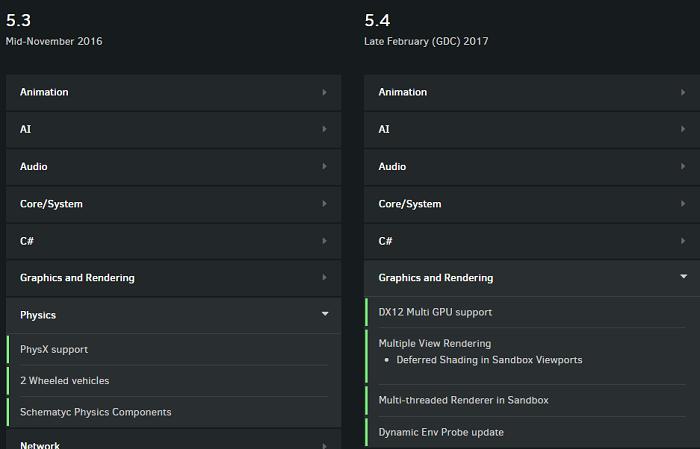Expand the 5.4 Core/System section
The height and width of the screenshot is (449, 700).
[532, 204]
